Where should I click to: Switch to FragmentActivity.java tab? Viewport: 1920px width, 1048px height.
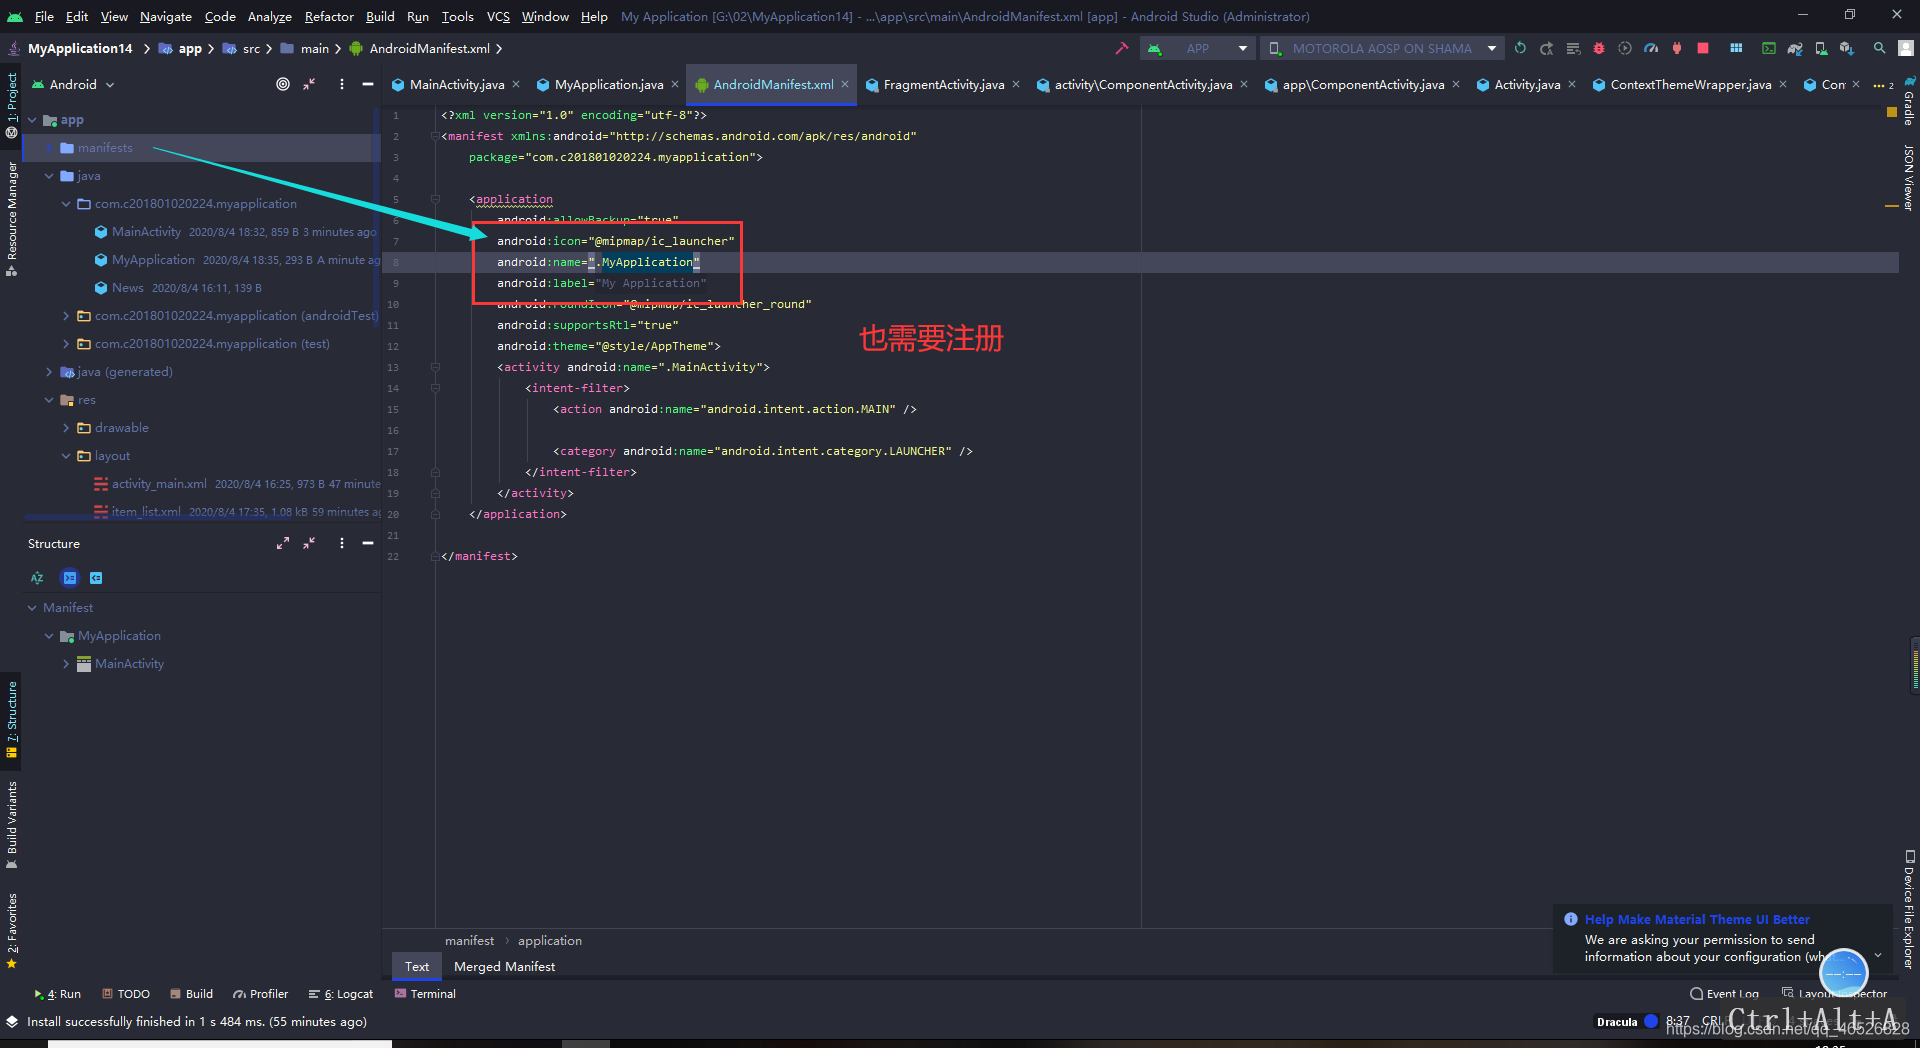point(943,85)
